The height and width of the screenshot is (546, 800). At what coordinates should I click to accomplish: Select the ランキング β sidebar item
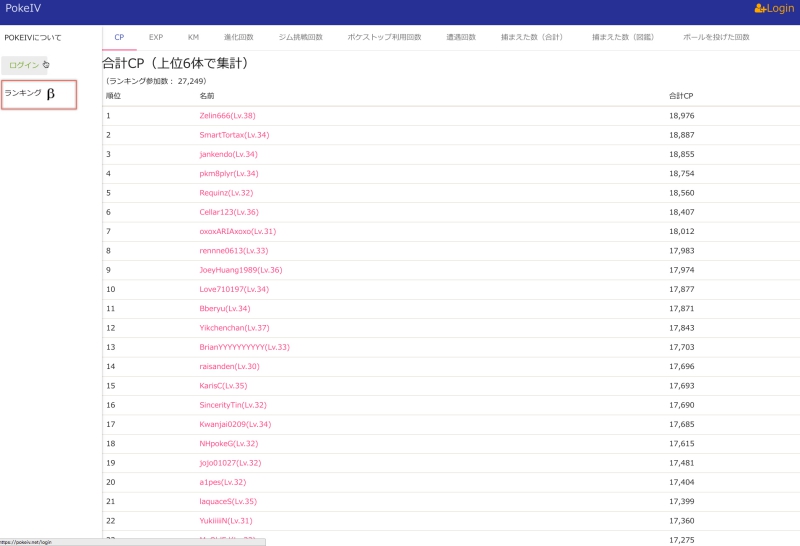[x=39, y=94]
